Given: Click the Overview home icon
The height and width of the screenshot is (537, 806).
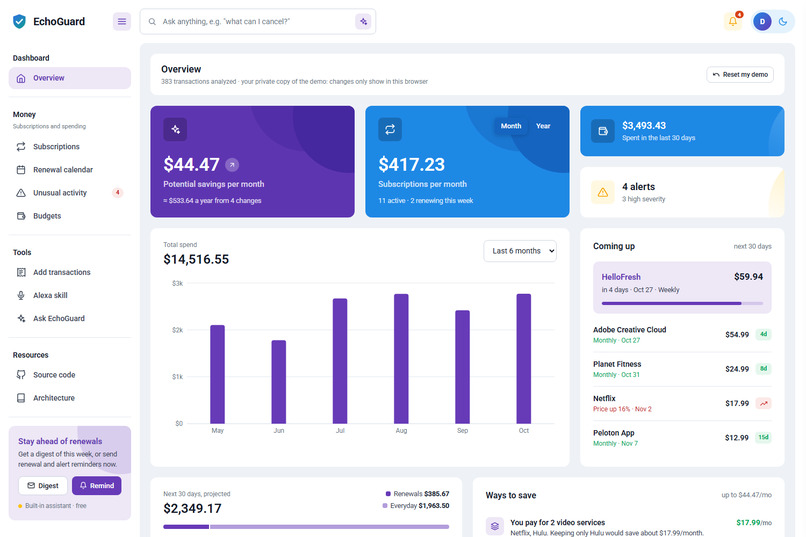Looking at the screenshot, I should click(x=21, y=78).
